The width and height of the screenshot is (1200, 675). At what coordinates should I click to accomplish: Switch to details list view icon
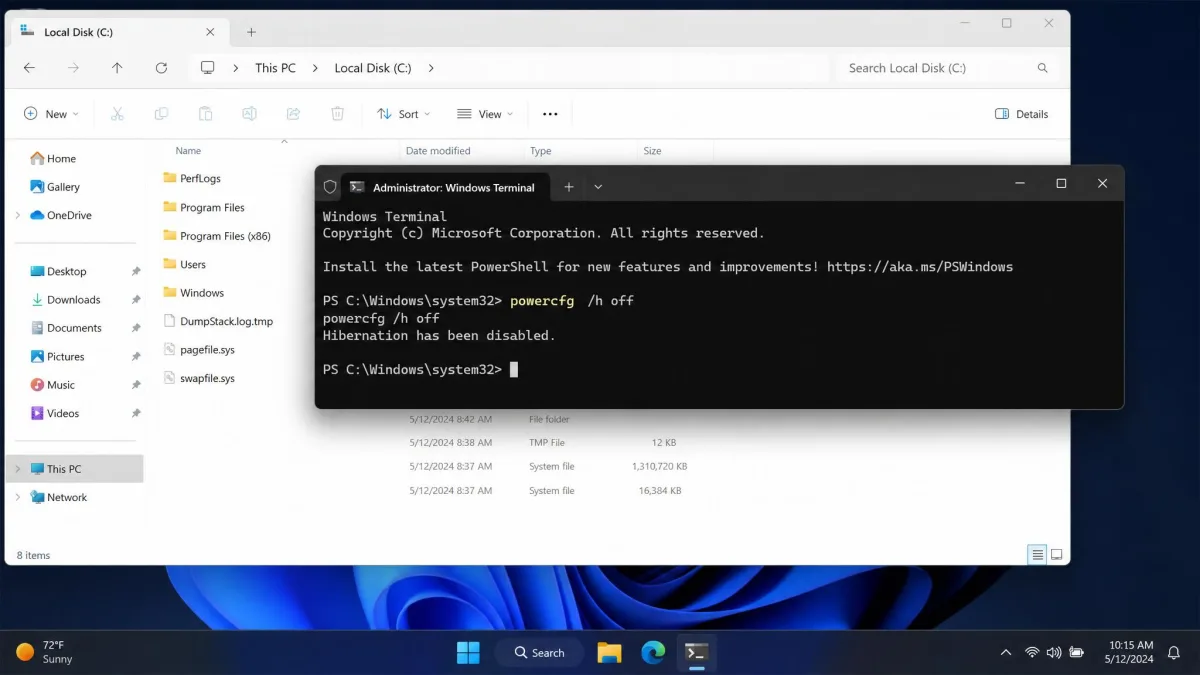pos(1038,555)
